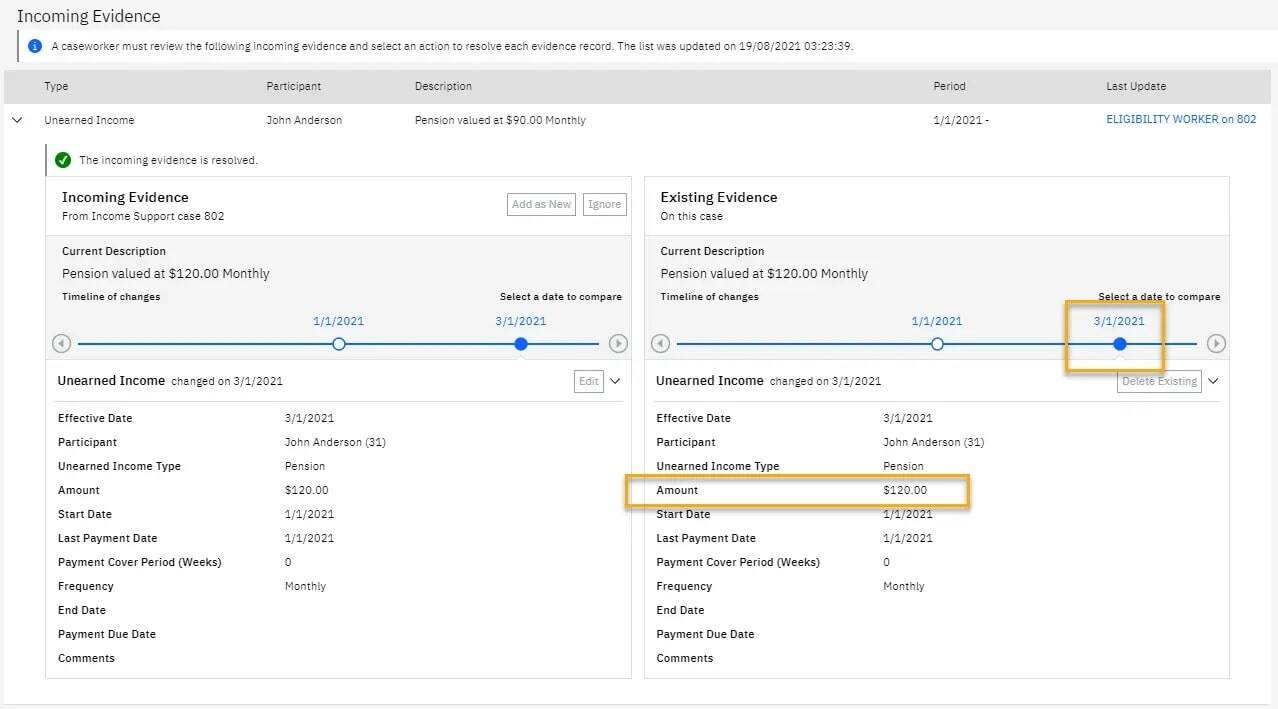Image resolution: width=1278 pixels, height=709 pixels.
Task: Click the Description column header
Action: pos(443,86)
